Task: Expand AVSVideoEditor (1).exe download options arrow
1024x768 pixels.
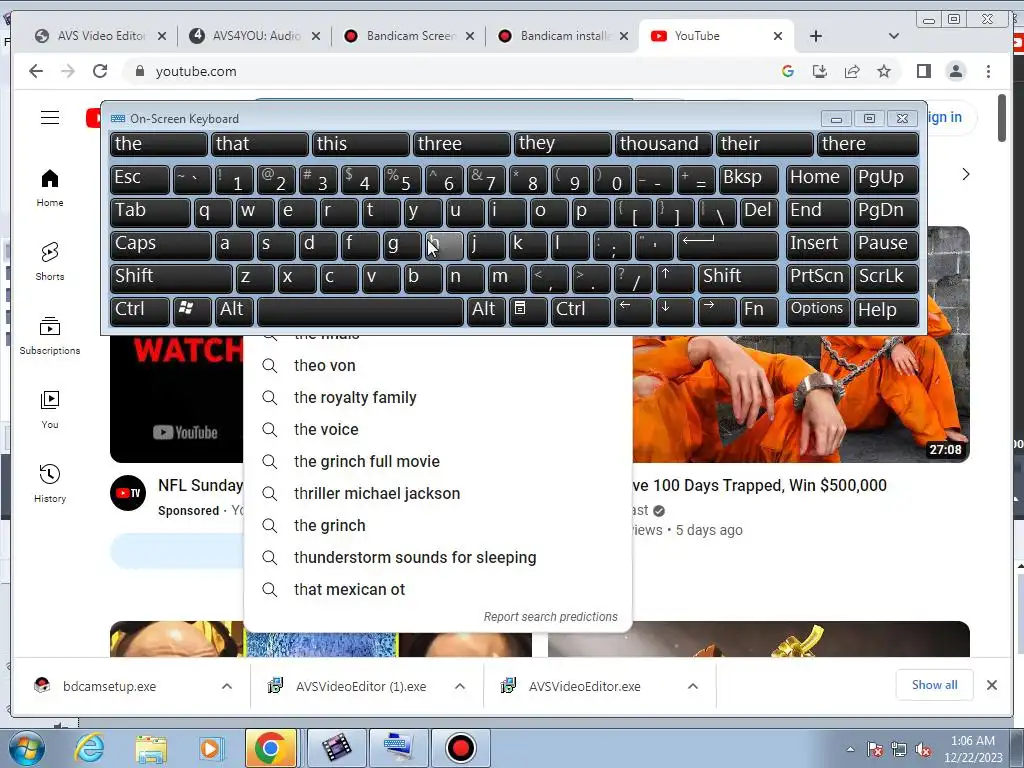Action: pyautogui.click(x=460, y=686)
